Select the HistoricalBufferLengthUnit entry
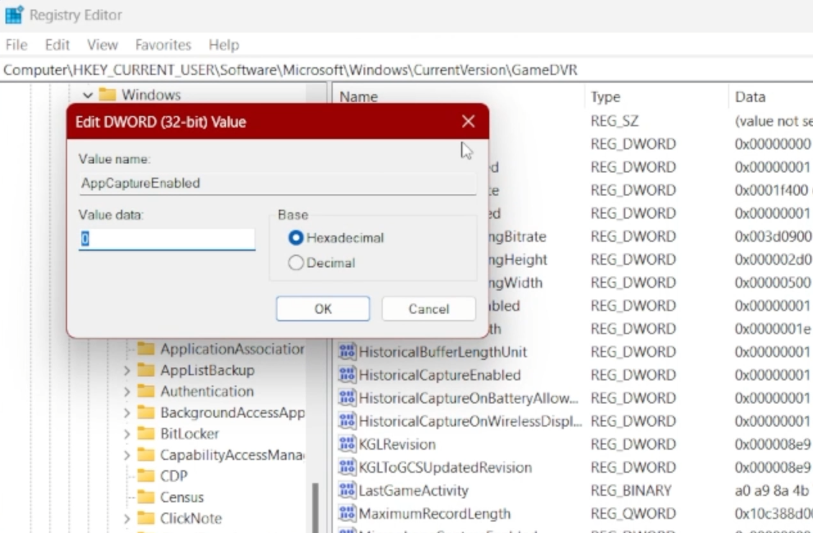Image resolution: width=813 pixels, height=533 pixels. (442, 352)
